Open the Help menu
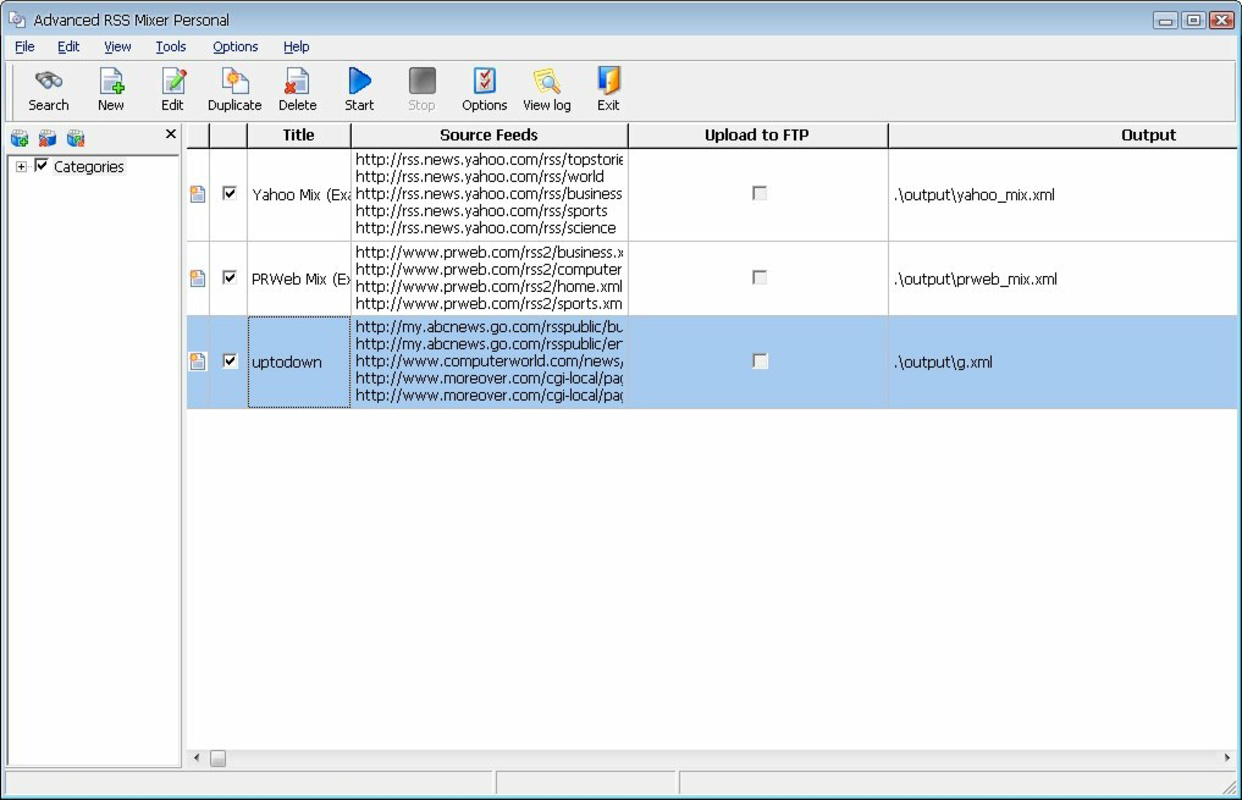1242x800 pixels. coord(296,46)
